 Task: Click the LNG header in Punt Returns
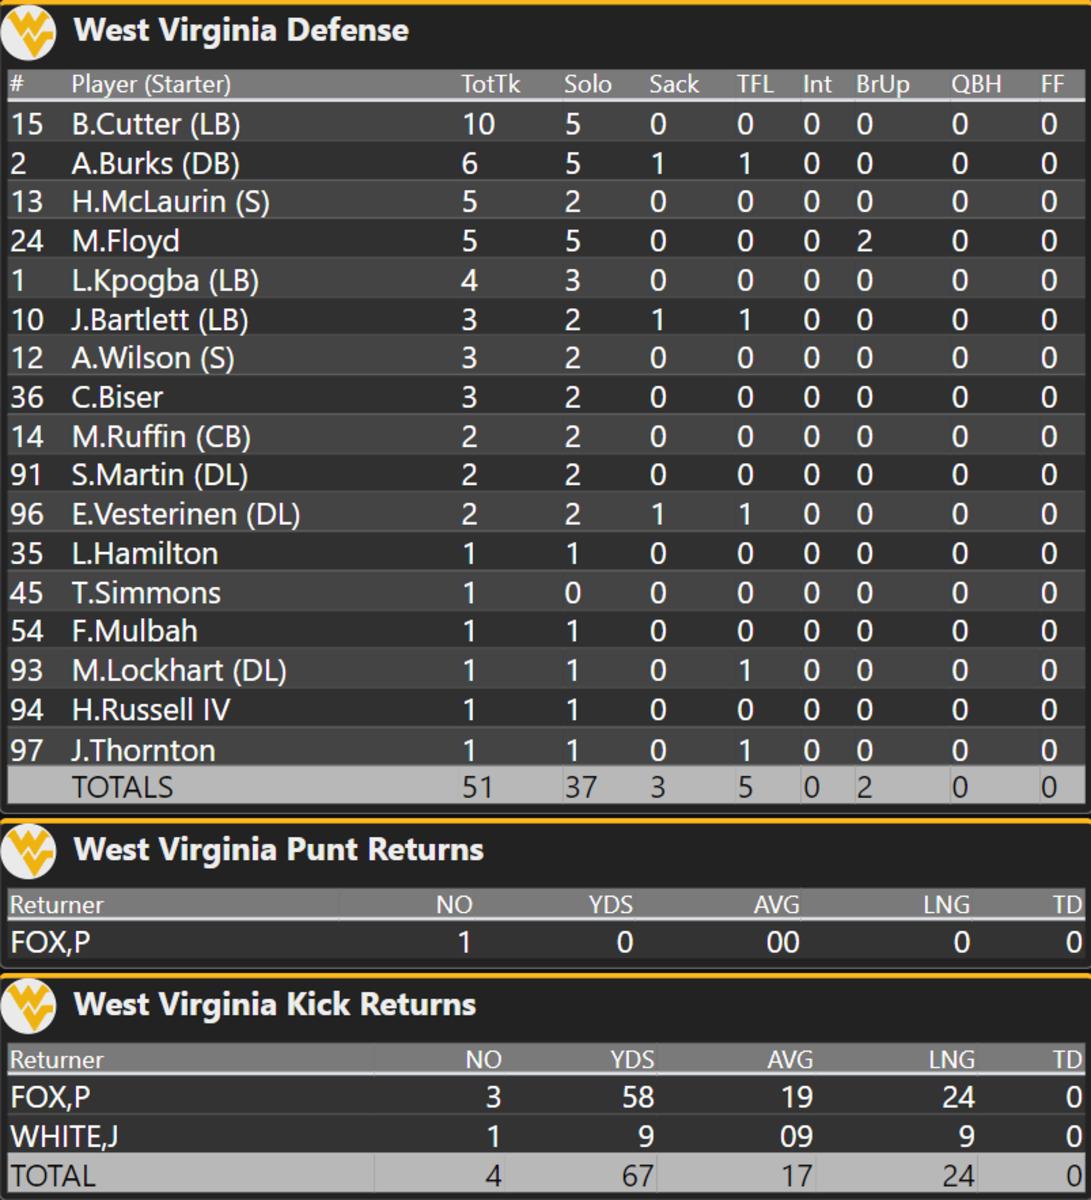coord(946,904)
